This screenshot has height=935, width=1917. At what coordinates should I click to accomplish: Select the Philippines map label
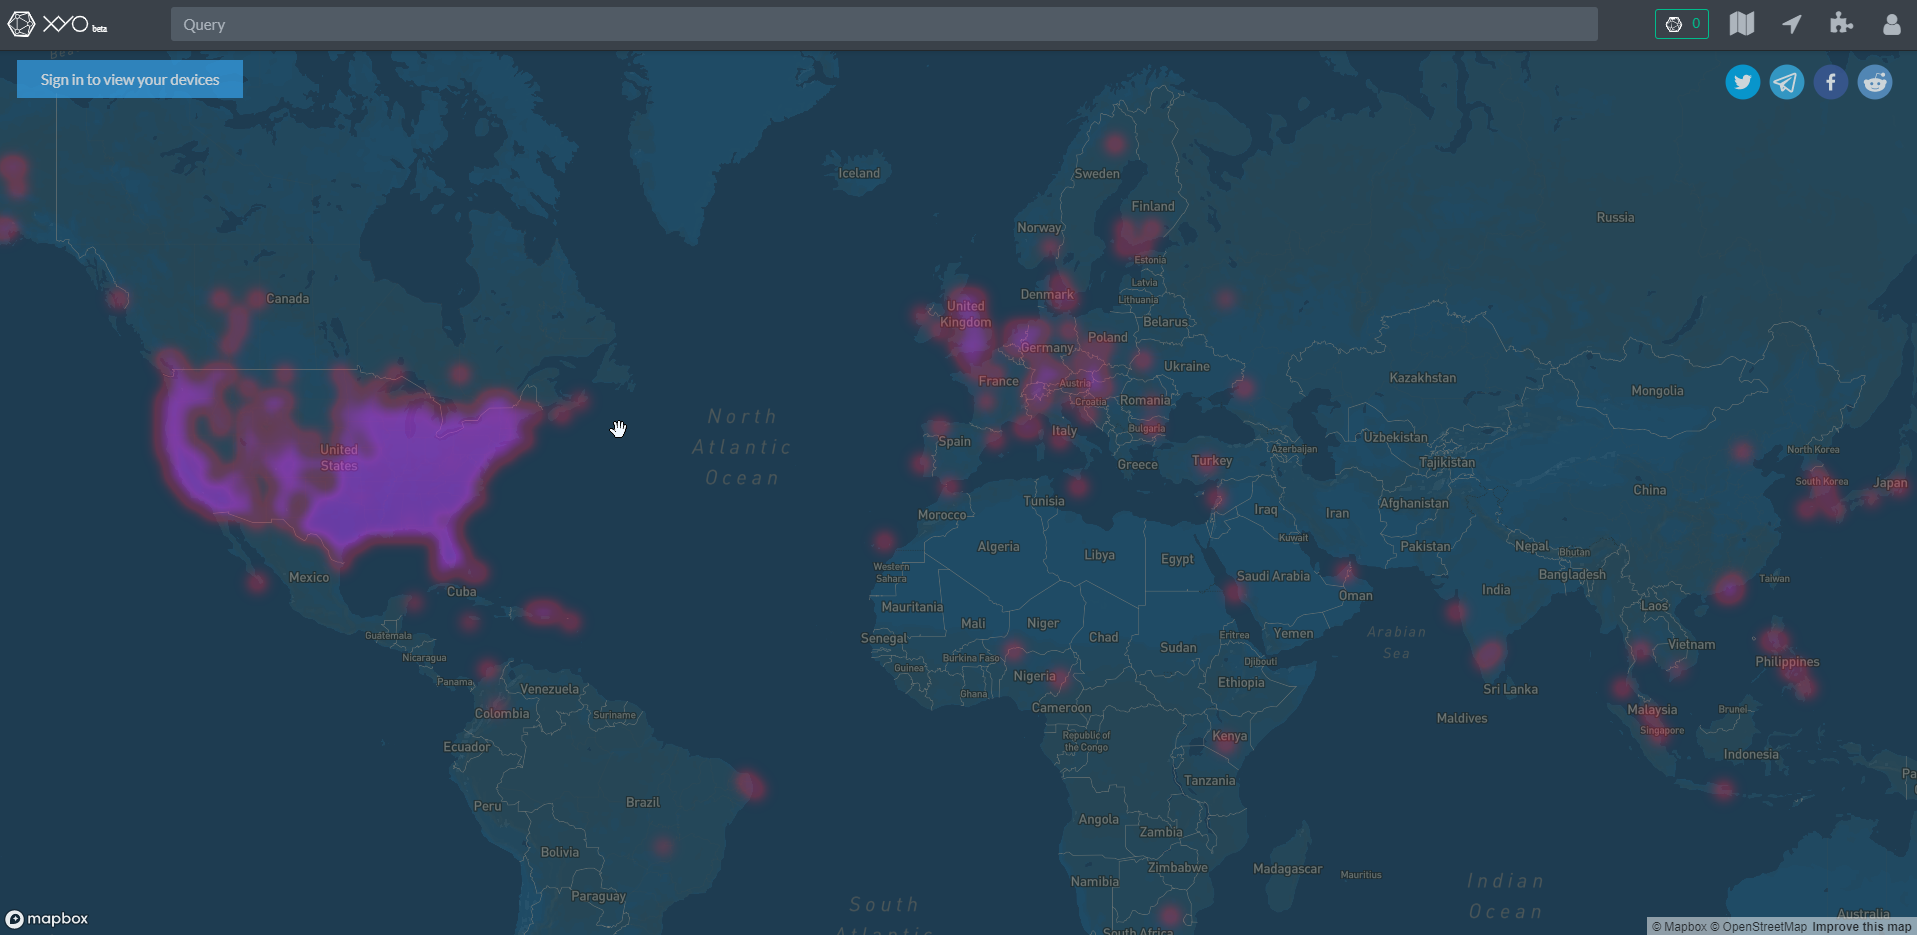(x=1787, y=662)
